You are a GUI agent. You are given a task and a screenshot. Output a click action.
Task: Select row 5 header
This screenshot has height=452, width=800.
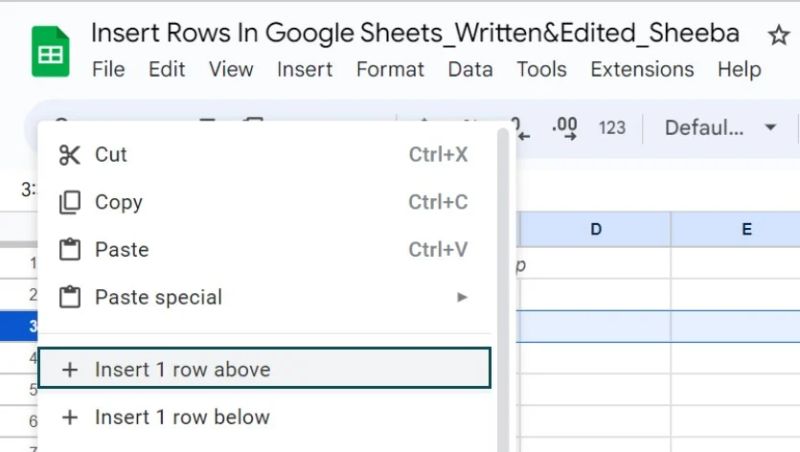click(x=19, y=390)
